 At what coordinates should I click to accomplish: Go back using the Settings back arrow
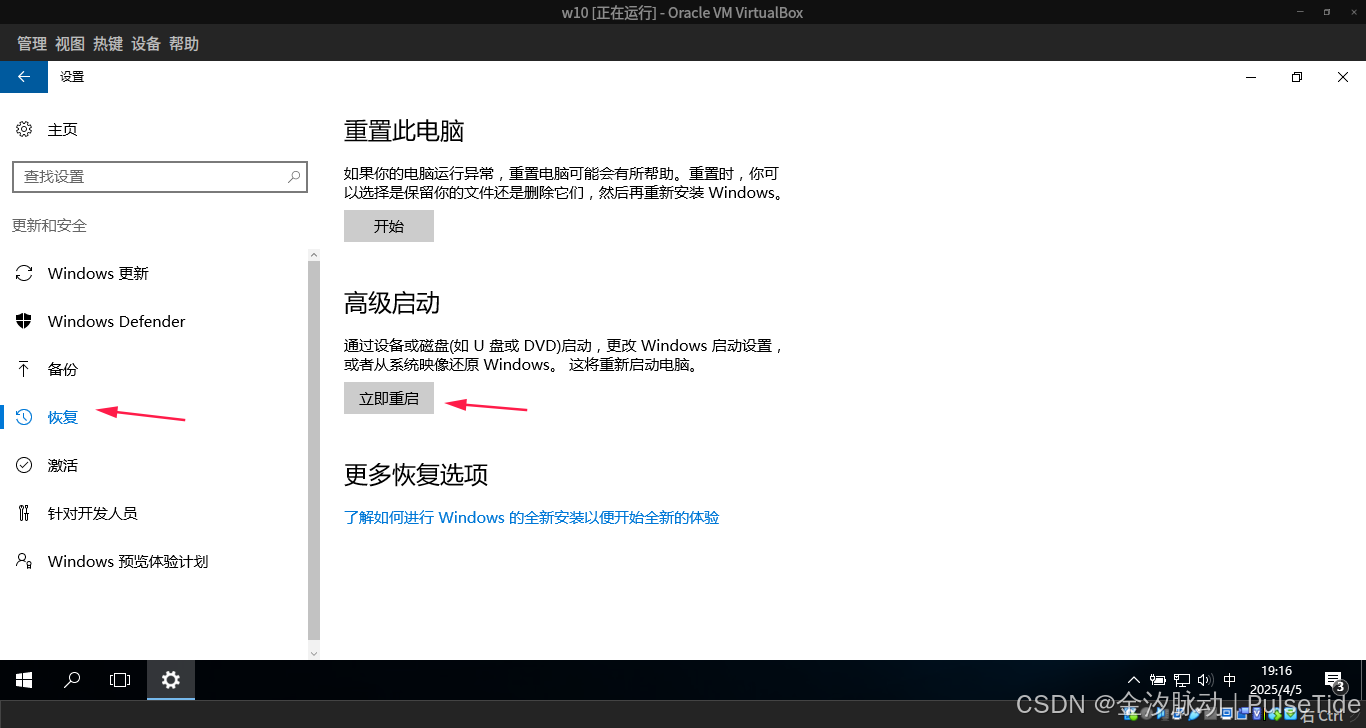pyautogui.click(x=24, y=77)
